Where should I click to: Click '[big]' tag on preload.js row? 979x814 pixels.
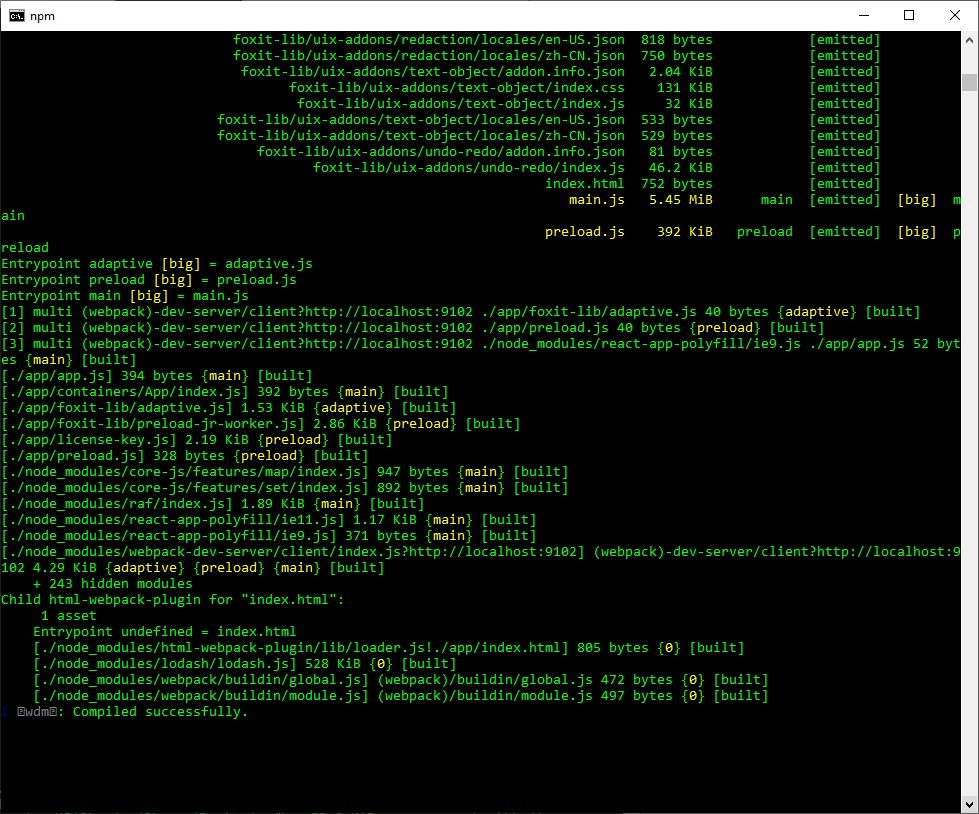[x=917, y=232]
